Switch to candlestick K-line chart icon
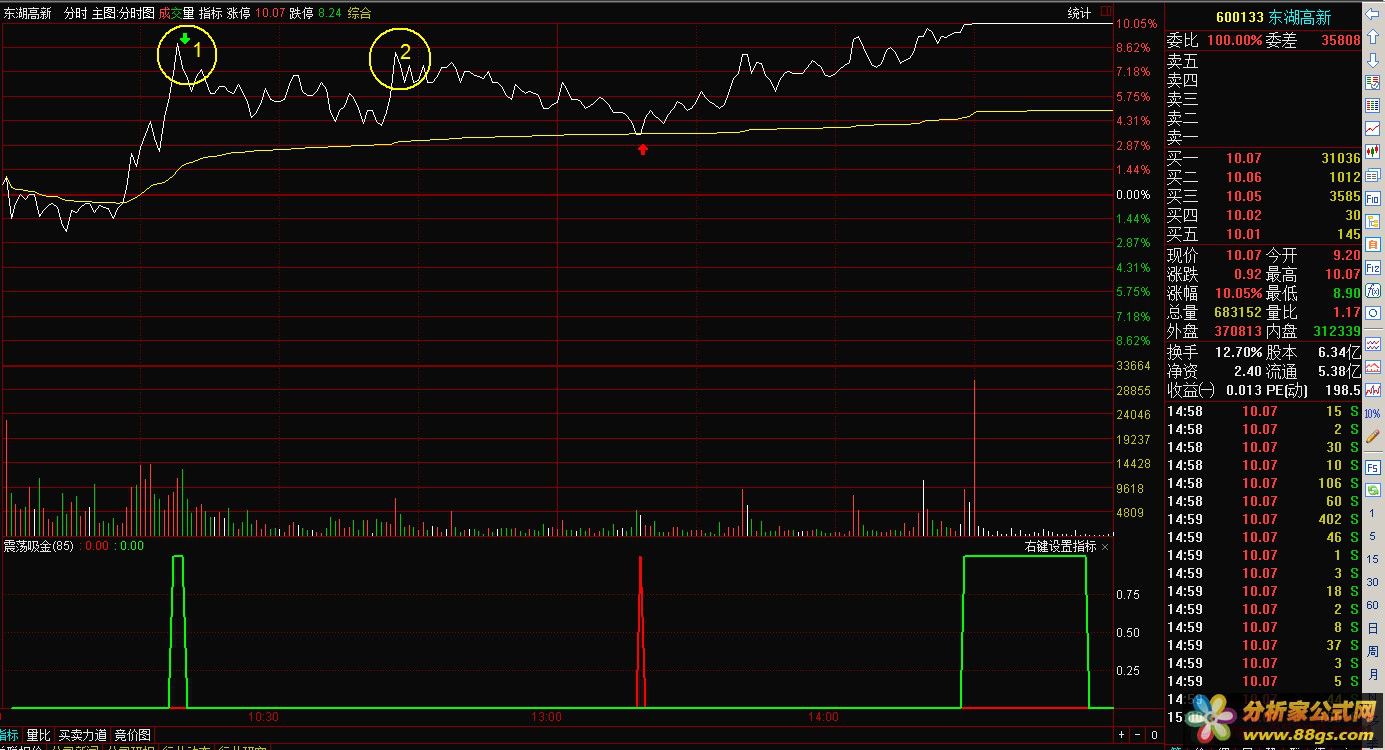Image resolution: width=1385 pixels, height=750 pixels. [x=1373, y=151]
